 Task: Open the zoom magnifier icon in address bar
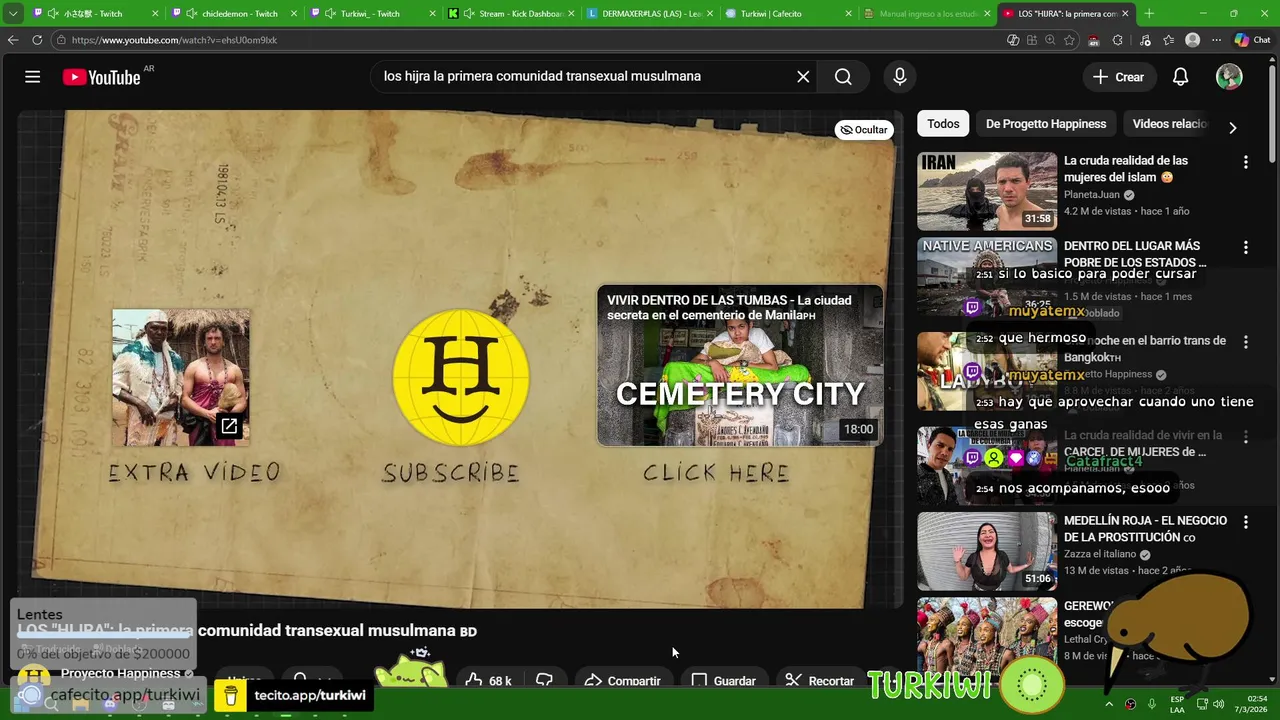click(x=1051, y=40)
